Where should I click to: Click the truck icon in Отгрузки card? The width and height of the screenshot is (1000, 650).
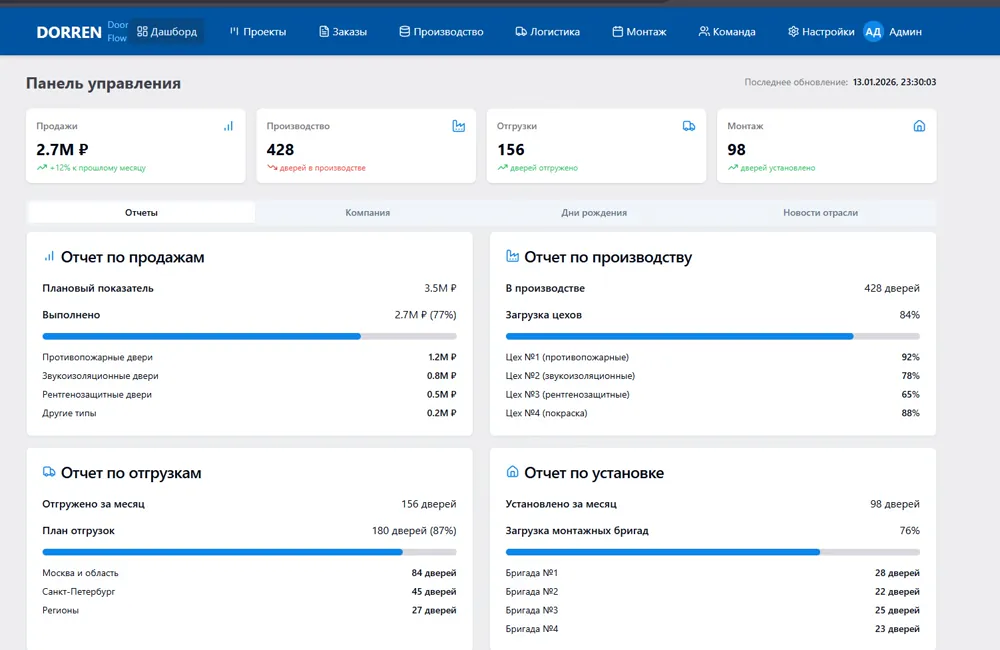pyautogui.click(x=689, y=126)
